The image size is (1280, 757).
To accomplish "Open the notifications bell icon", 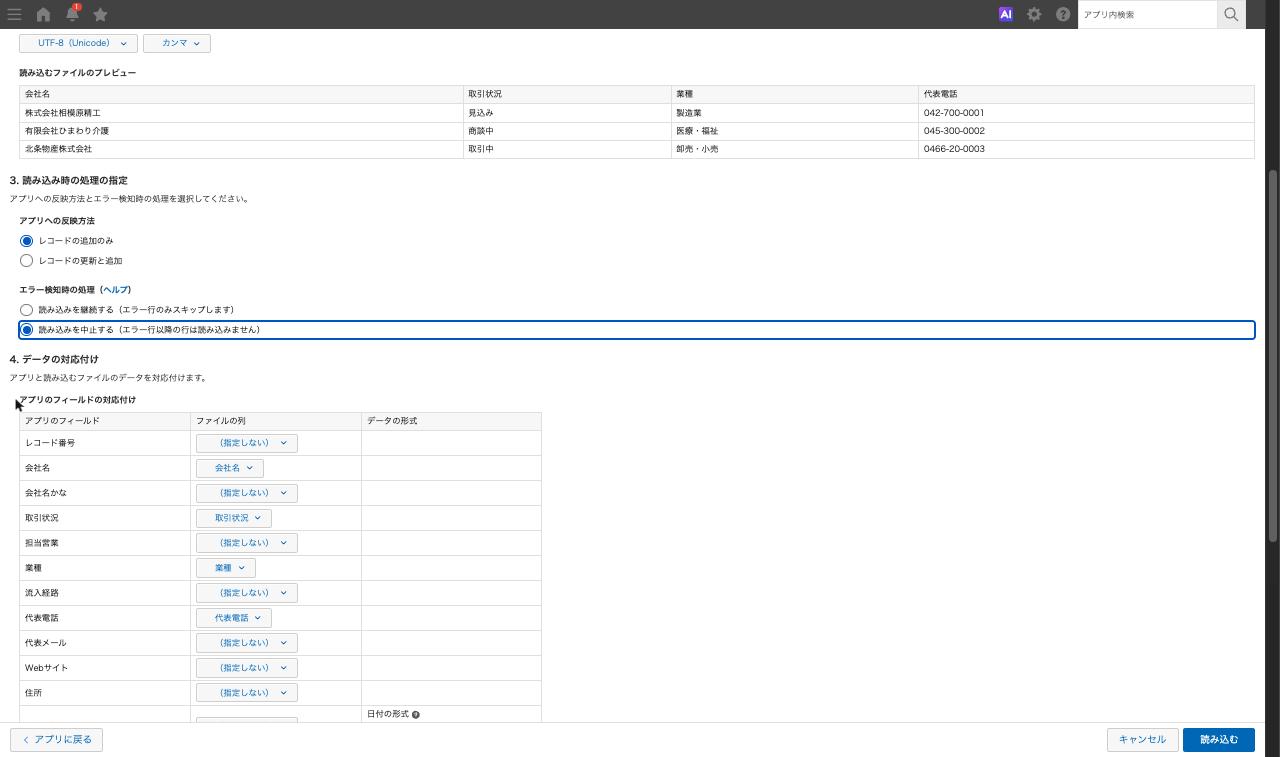I will click(72, 14).
